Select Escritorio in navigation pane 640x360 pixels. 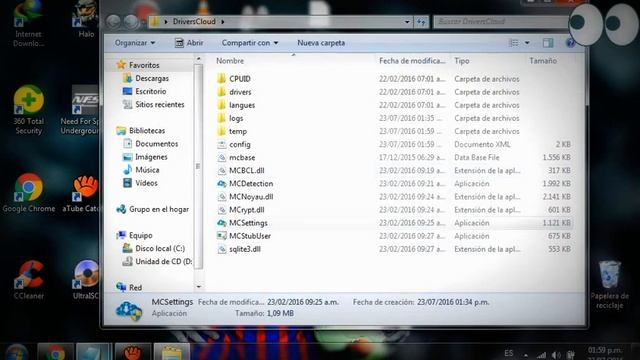click(144, 91)
